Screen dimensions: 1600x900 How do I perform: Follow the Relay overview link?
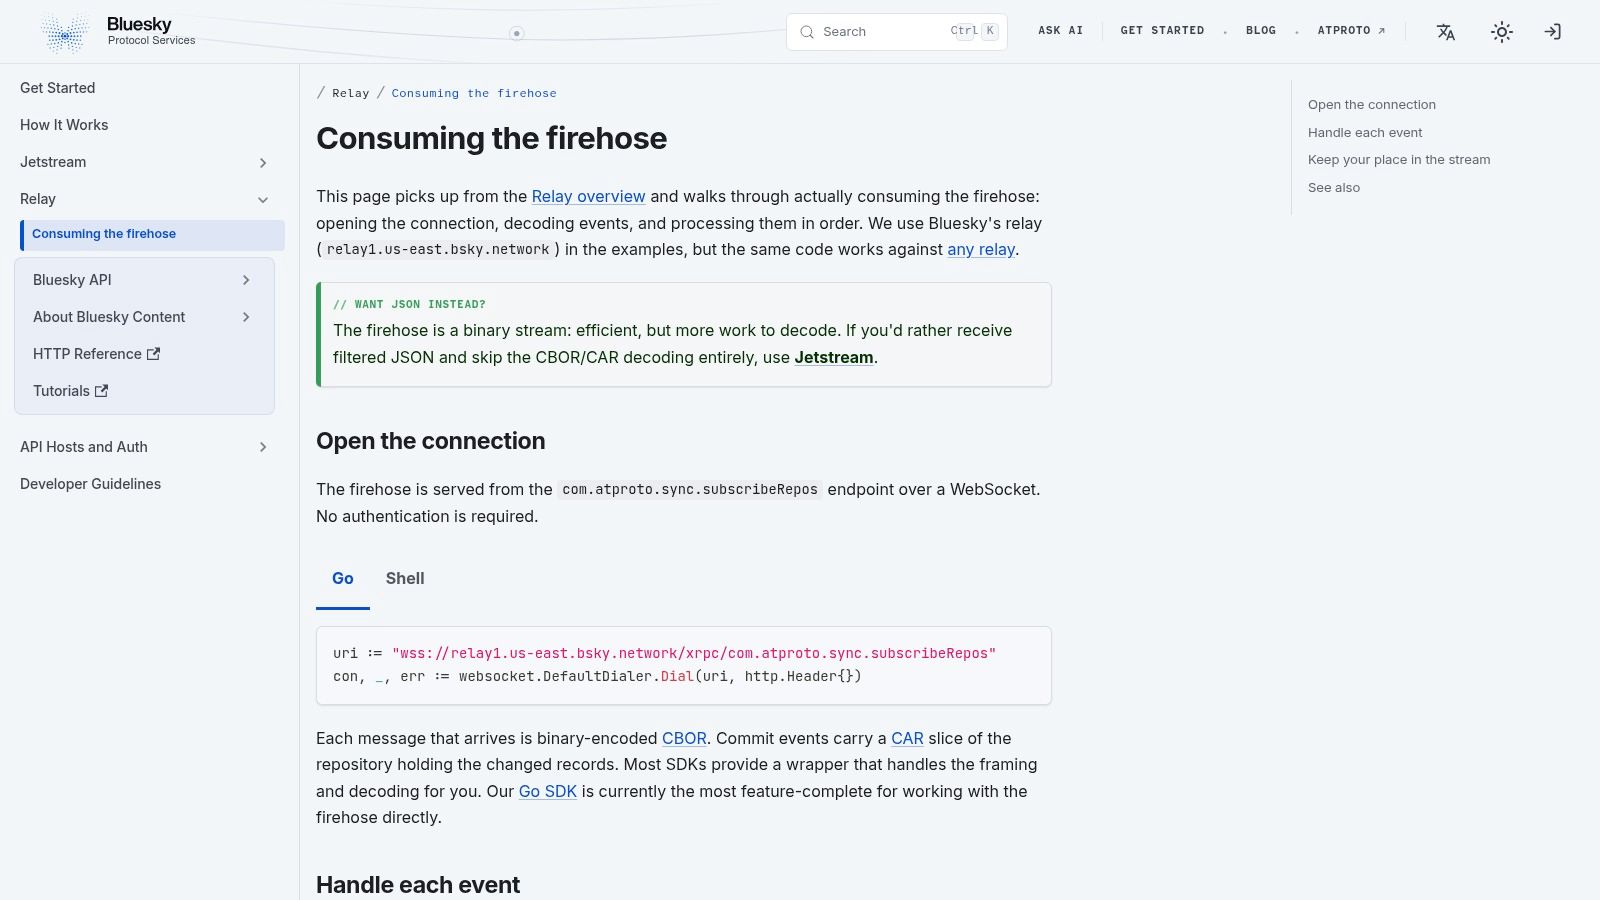click(588, 196)
